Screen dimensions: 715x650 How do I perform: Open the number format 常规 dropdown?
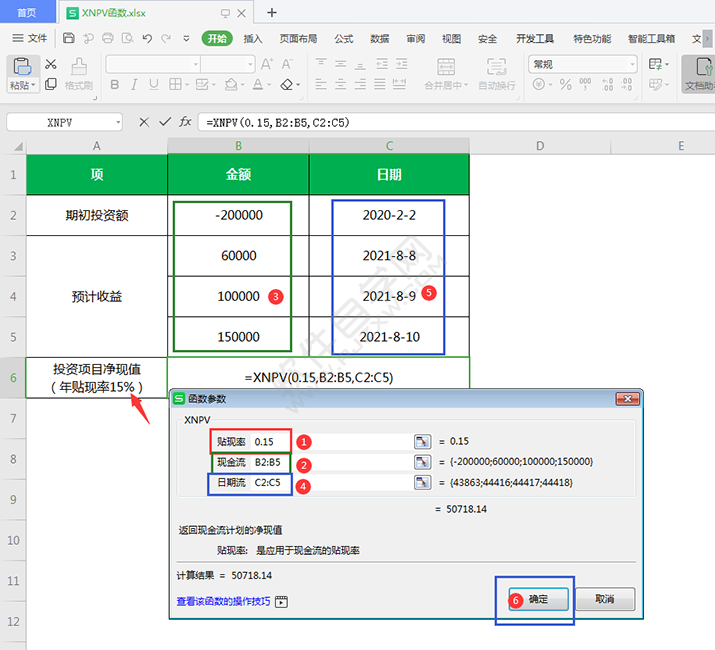632,64
